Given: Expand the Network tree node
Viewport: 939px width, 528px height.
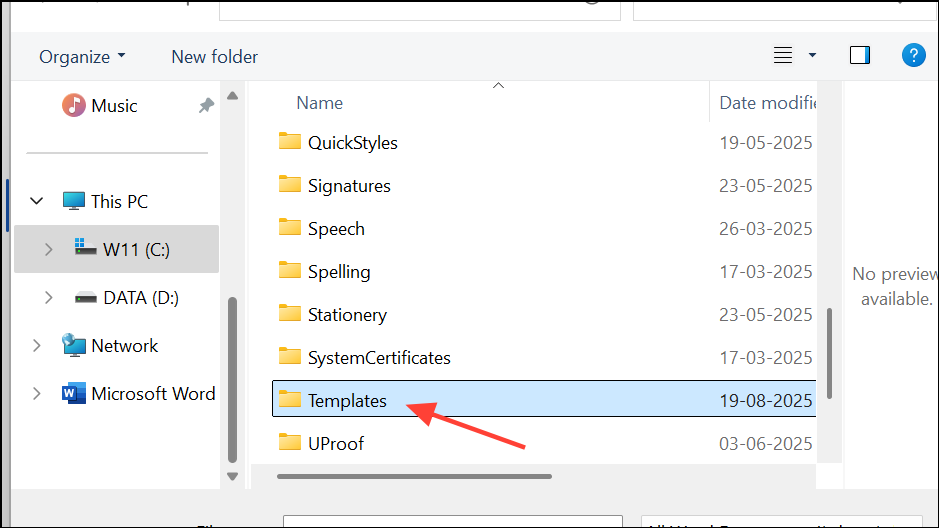Looking at the screenshot, I should [37, 345].
